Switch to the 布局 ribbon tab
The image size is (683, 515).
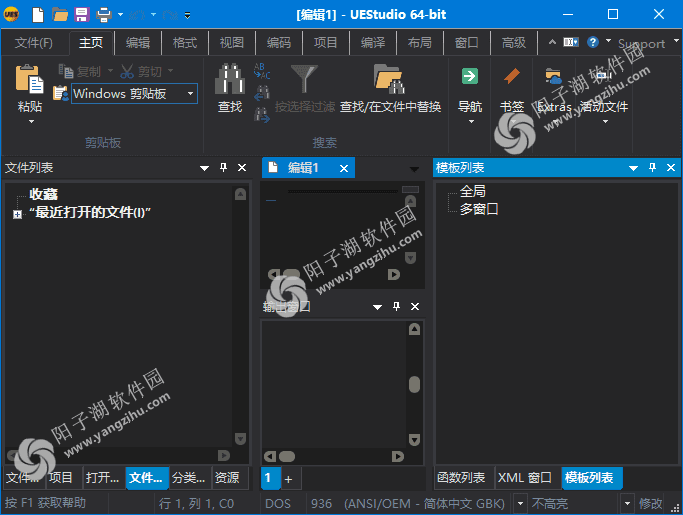point(419,43)
